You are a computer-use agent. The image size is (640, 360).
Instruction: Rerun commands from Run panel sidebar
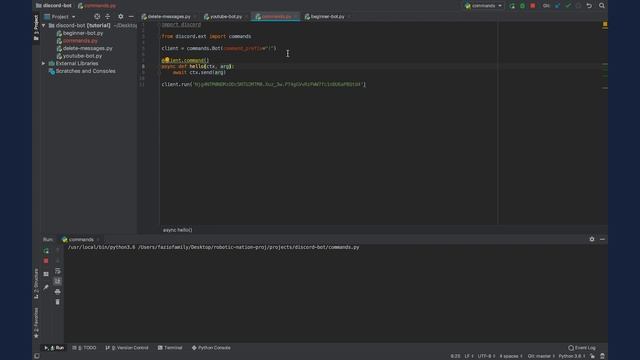click(46, 251)
